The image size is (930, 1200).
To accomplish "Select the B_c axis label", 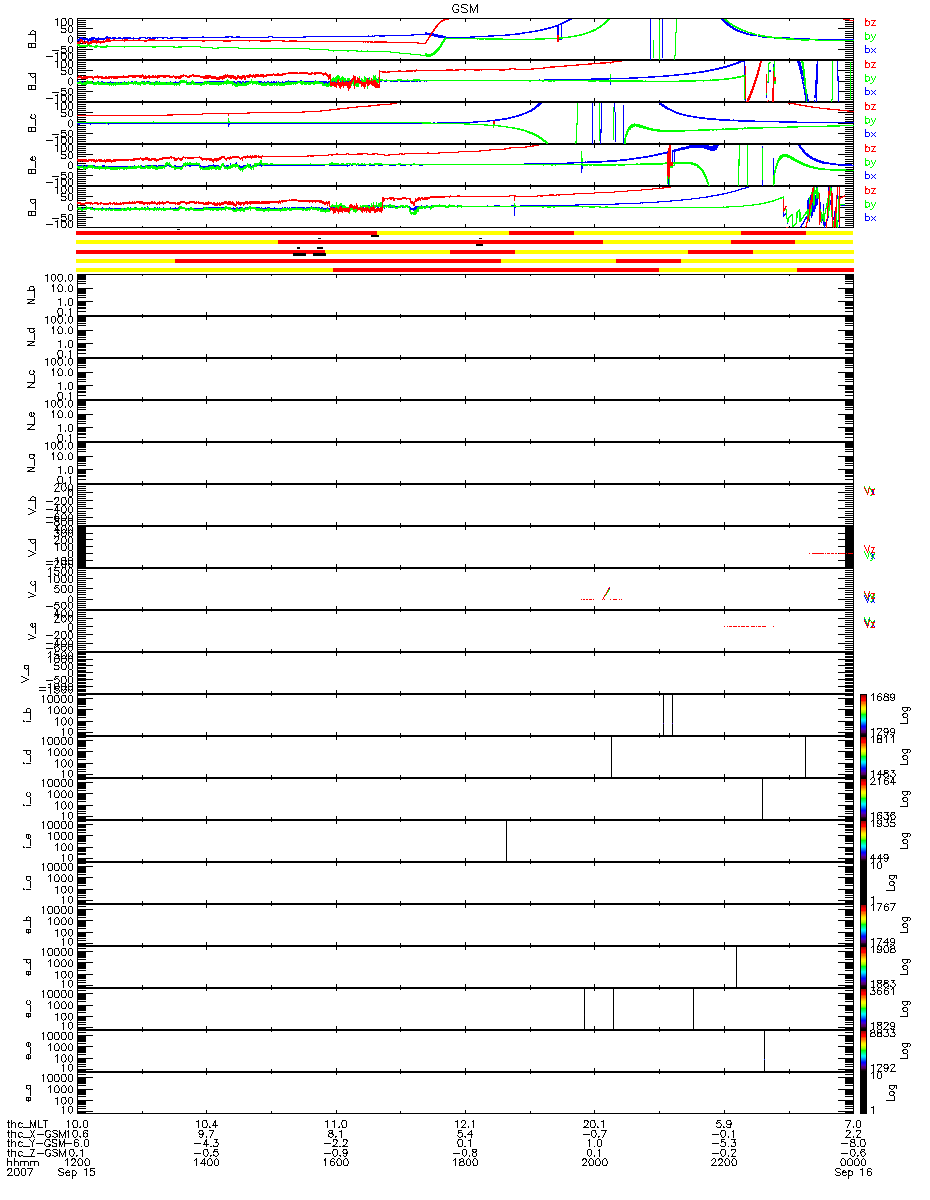I will coord(32,122).
